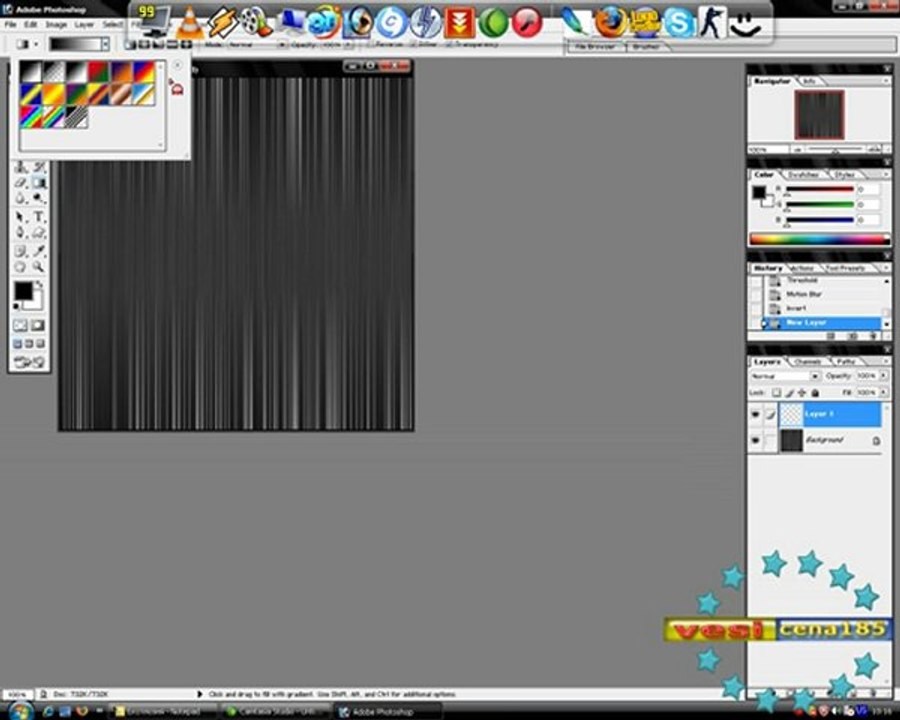Screen dimensions: 900x720
Task: Hide Layer 1 eye visibility icon
Action: tap(755, 414)
